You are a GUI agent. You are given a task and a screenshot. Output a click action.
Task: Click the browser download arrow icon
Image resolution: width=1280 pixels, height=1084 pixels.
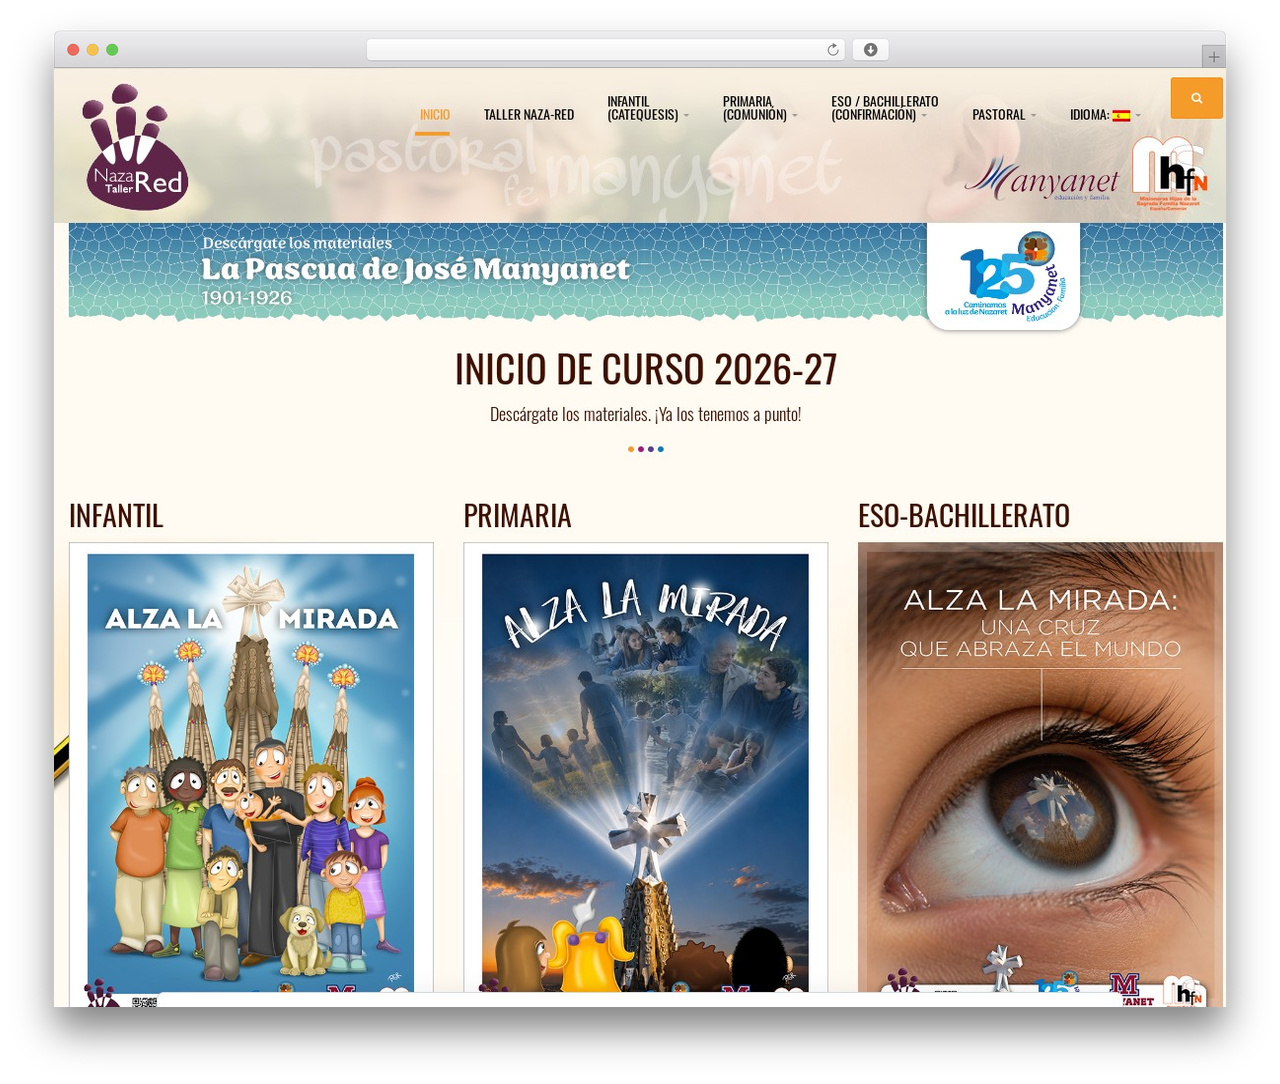tap(870, 50)
